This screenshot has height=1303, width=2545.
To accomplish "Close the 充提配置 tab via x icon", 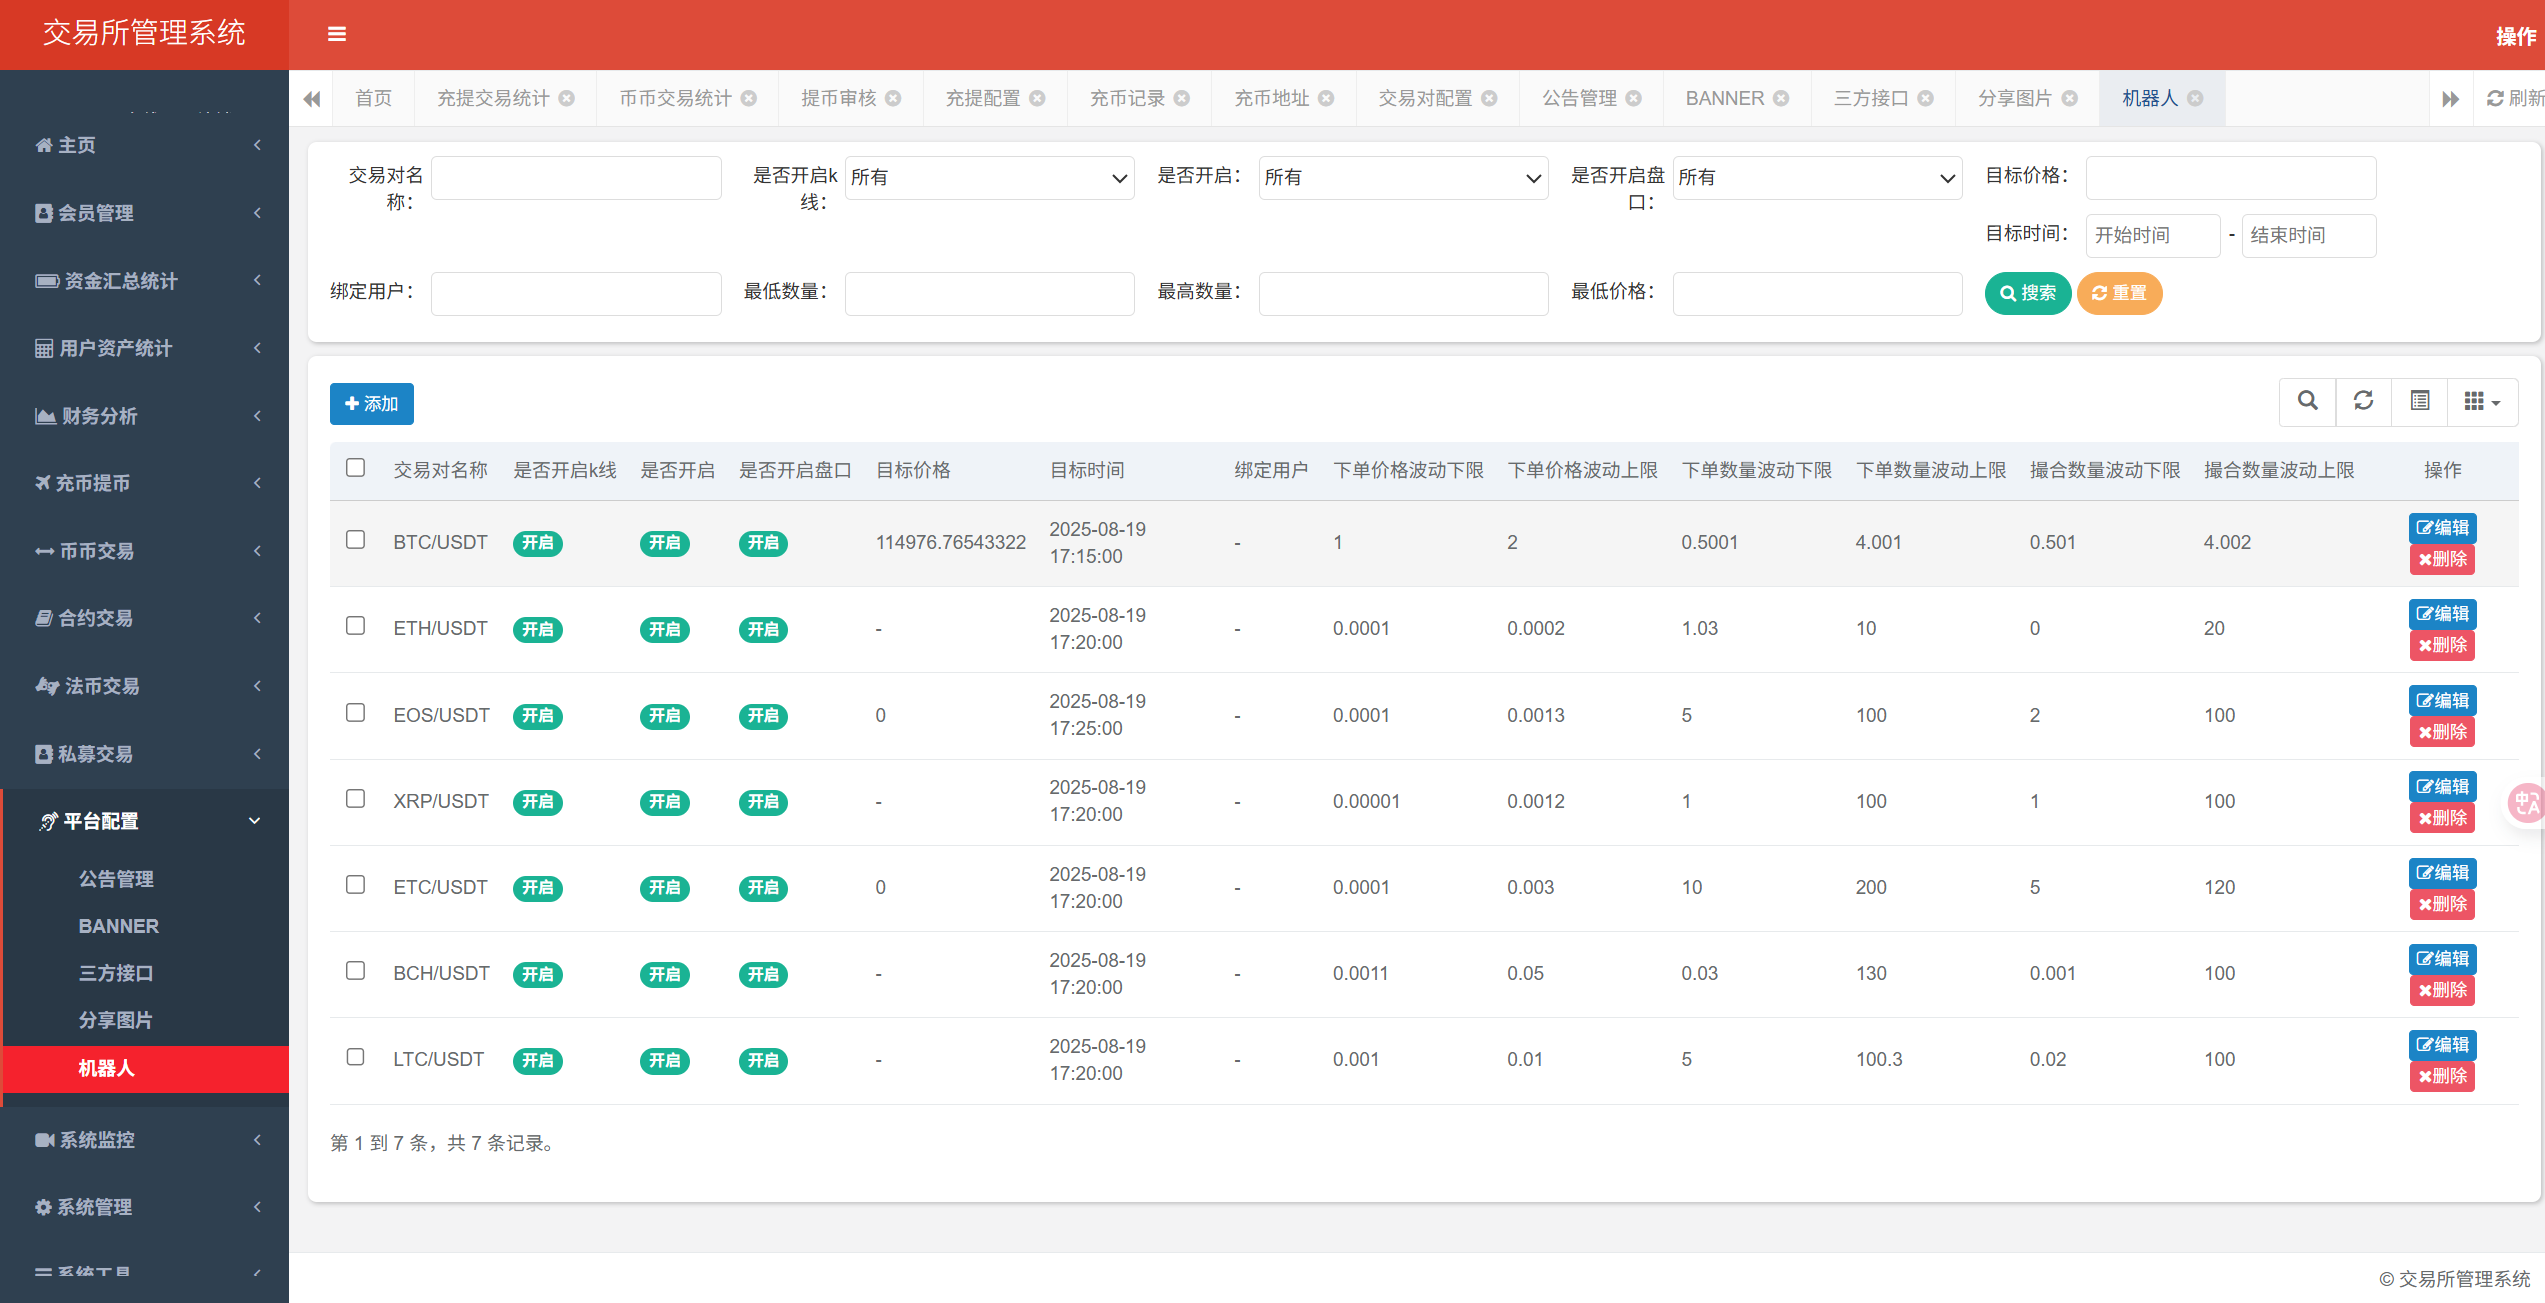I will [x=1037, y=98].
